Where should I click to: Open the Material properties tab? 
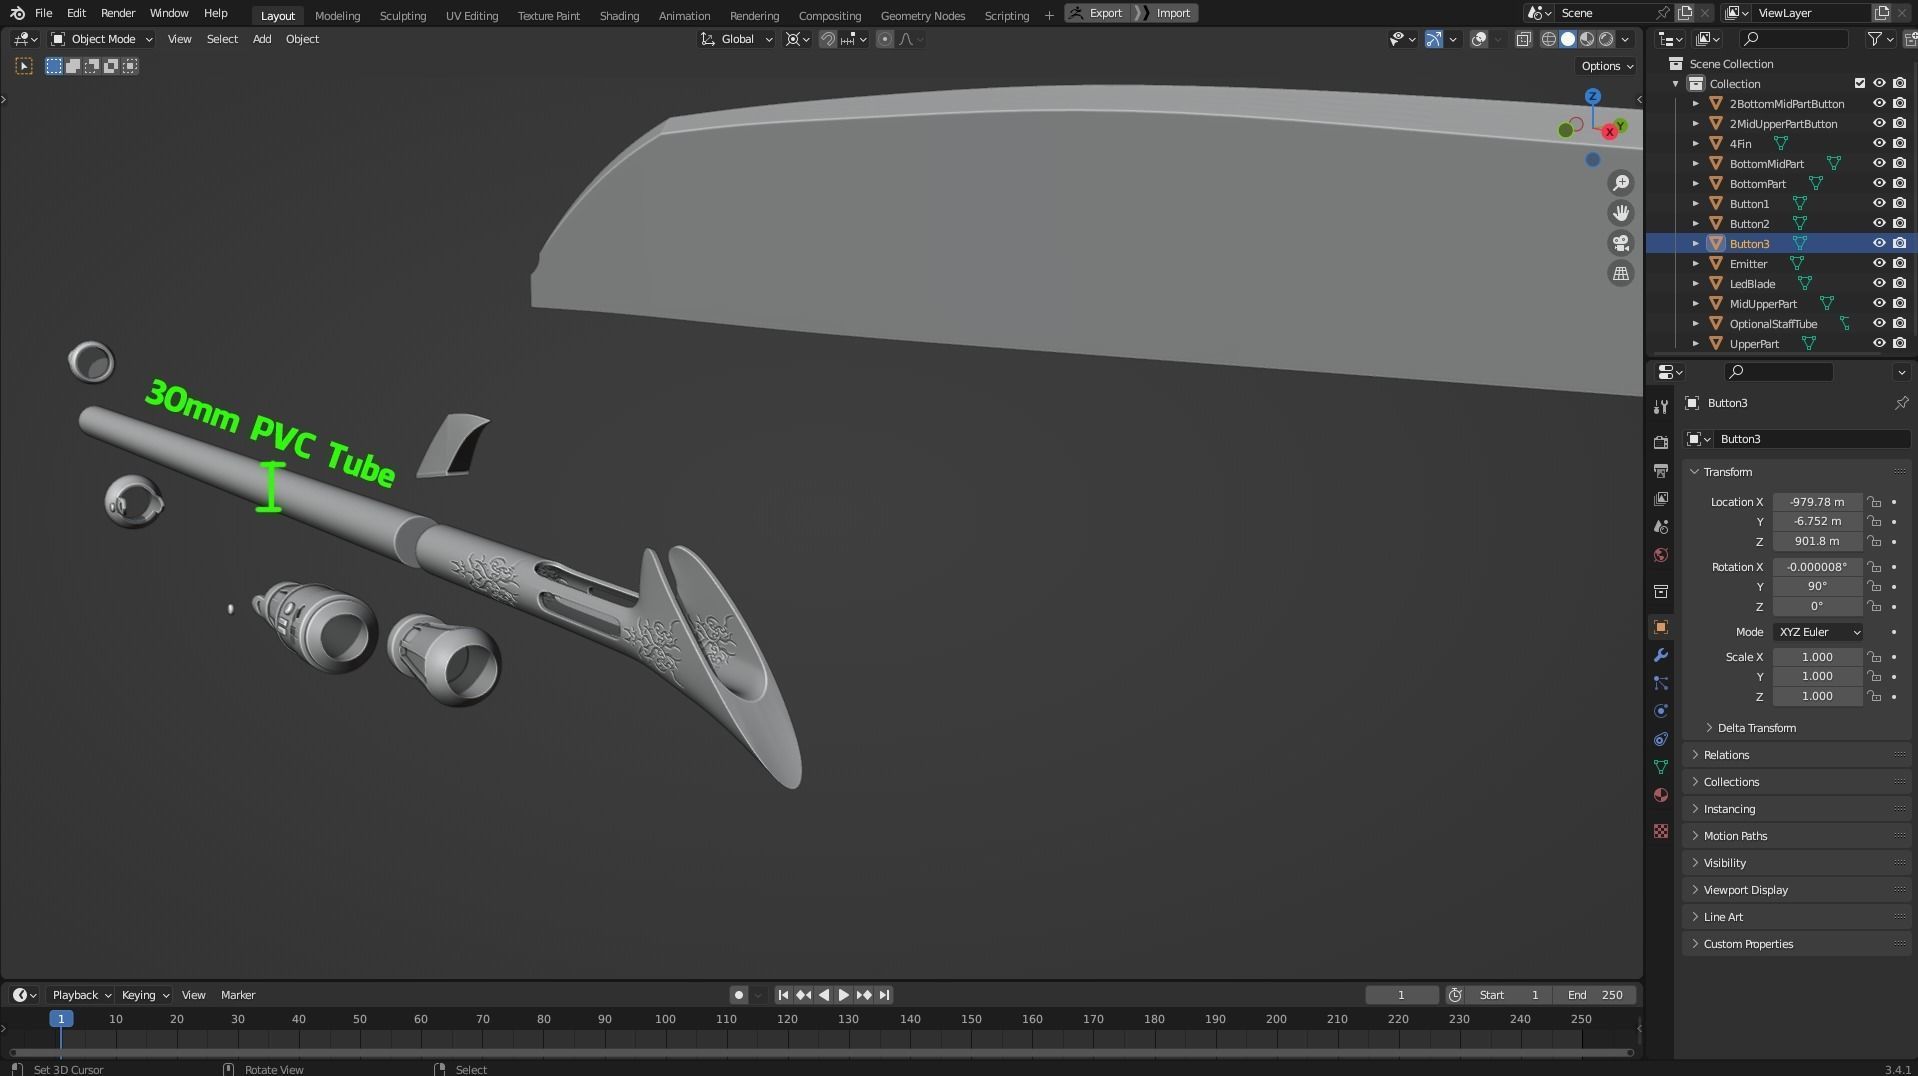1661,795
